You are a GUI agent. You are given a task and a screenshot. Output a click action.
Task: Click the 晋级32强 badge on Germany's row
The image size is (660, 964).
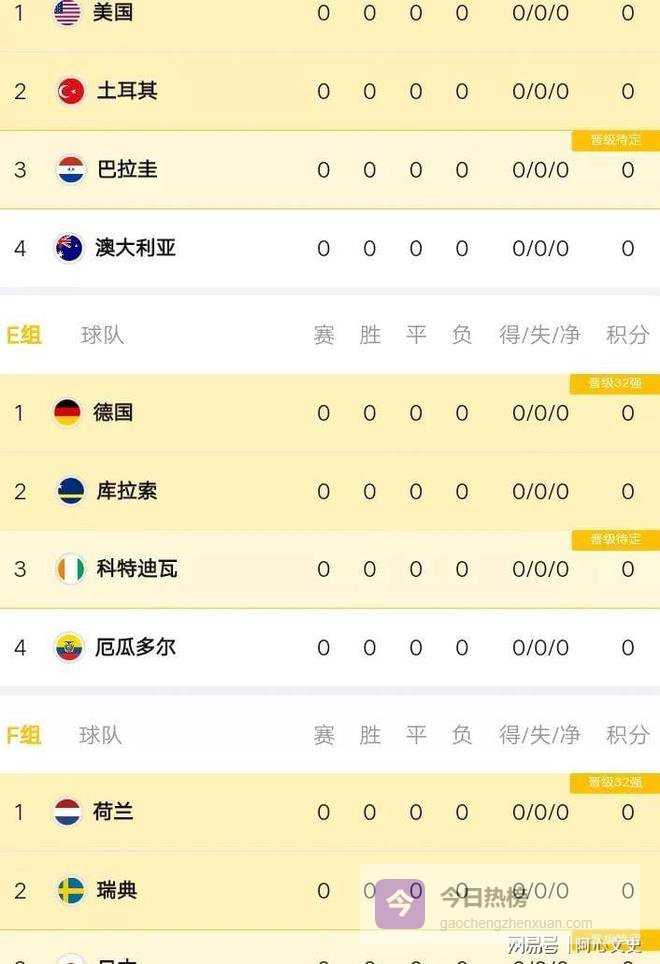[x=615, y=383]
